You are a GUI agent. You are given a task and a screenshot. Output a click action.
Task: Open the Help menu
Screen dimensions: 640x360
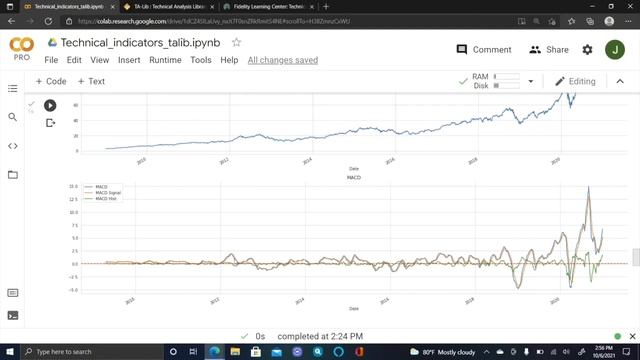tap(229, 60)
